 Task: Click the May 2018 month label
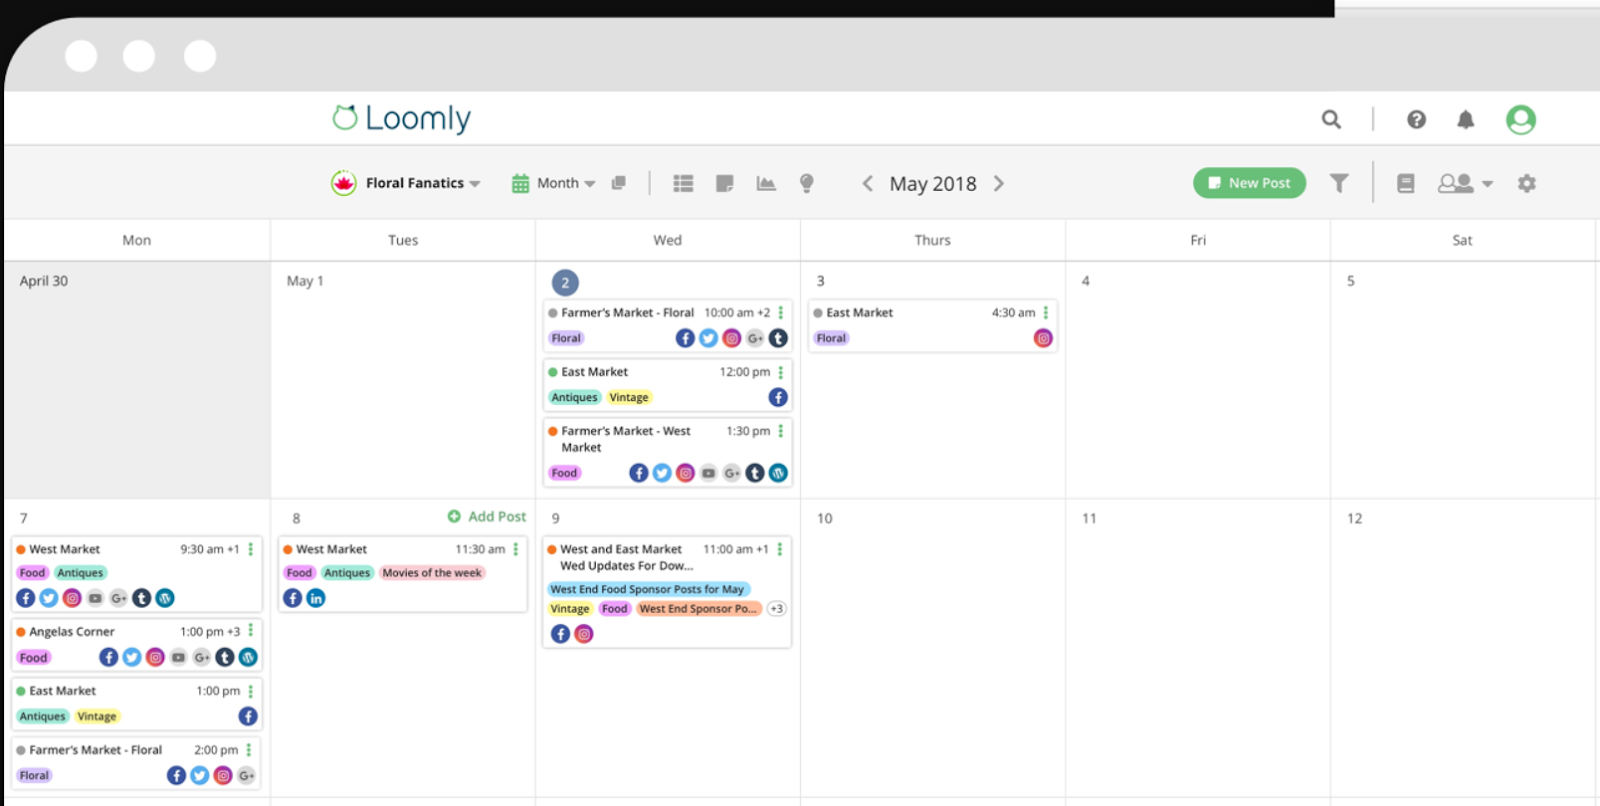coord(933,184)
